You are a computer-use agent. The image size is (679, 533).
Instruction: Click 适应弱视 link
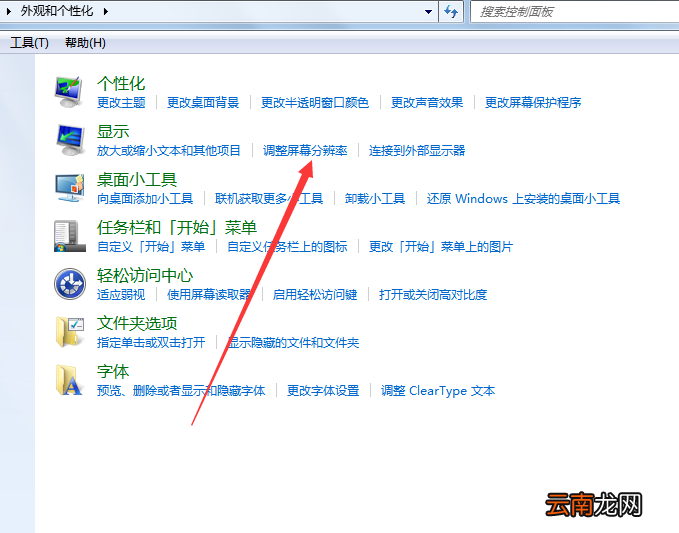click(x=121, y=295)
